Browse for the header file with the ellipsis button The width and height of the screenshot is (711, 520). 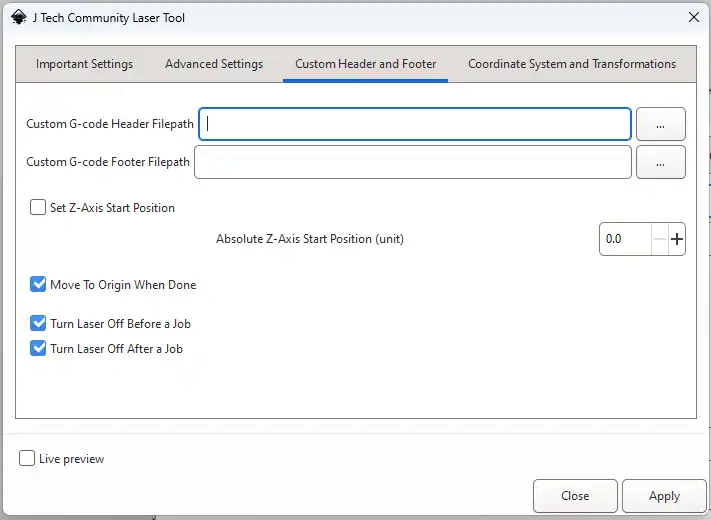pos(661,124)
